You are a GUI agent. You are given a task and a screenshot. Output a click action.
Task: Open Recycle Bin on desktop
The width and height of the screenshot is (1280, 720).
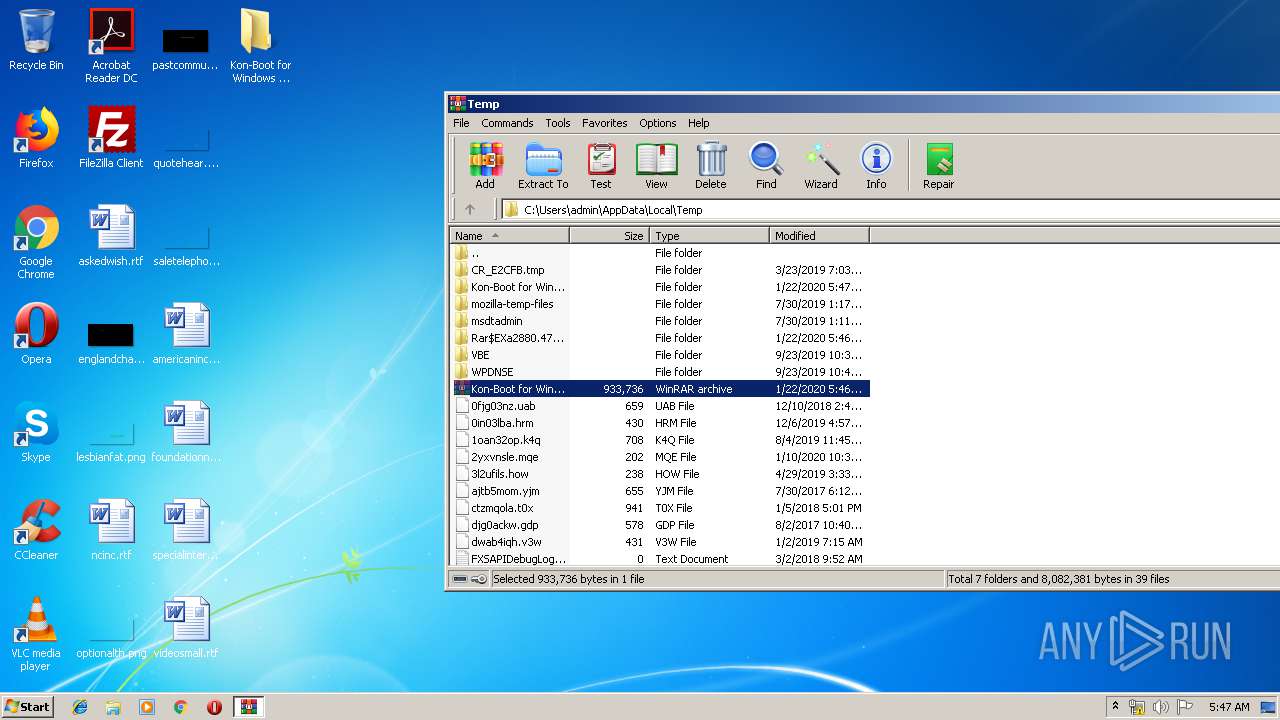point(36,40)
